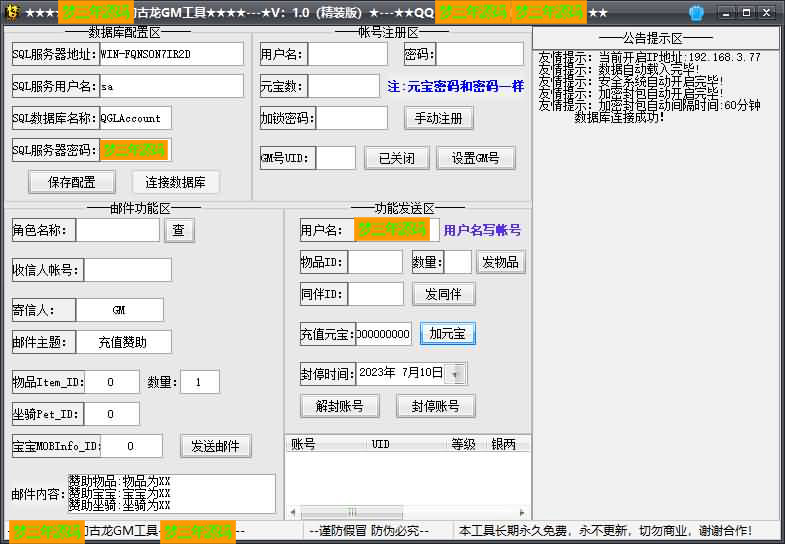Click the app icon in the title bar
The width and height of the screenshot is (785, 544).
point(11,12)
